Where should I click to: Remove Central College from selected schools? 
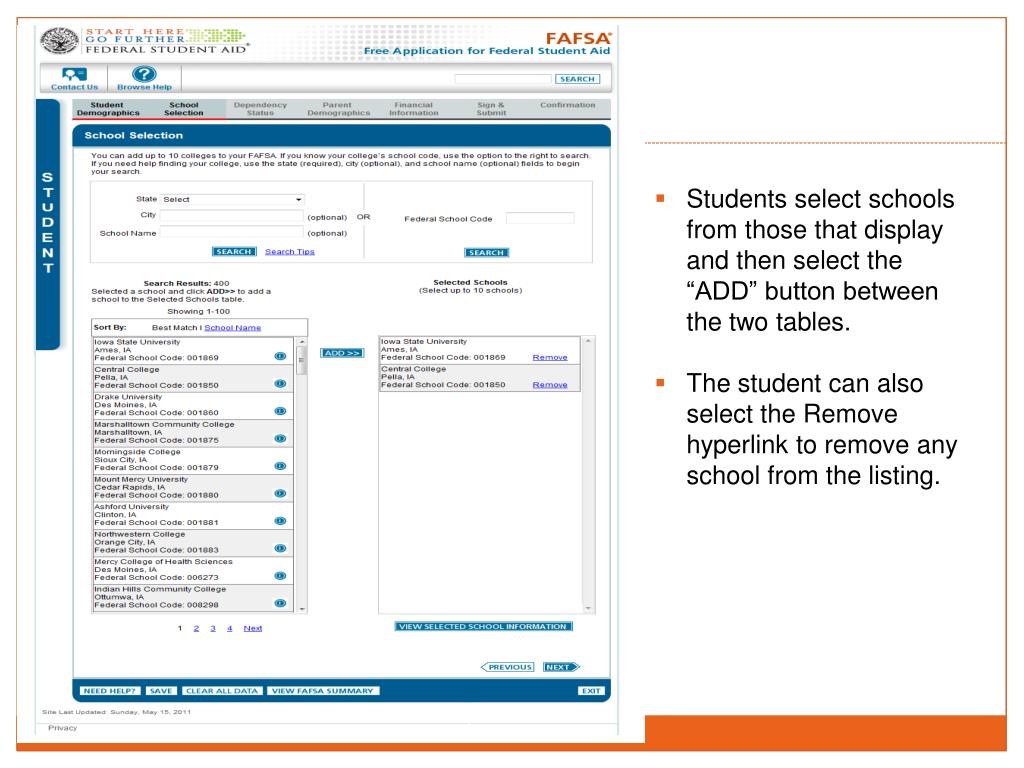pyautogui.click(x=550, y=385)
